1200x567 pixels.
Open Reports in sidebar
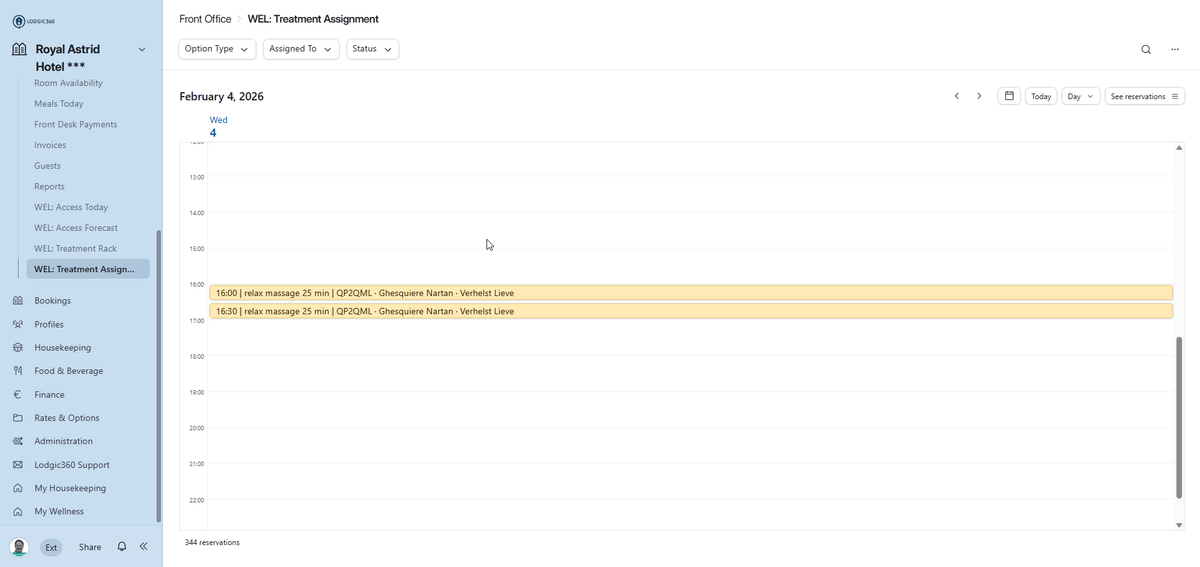49,187
